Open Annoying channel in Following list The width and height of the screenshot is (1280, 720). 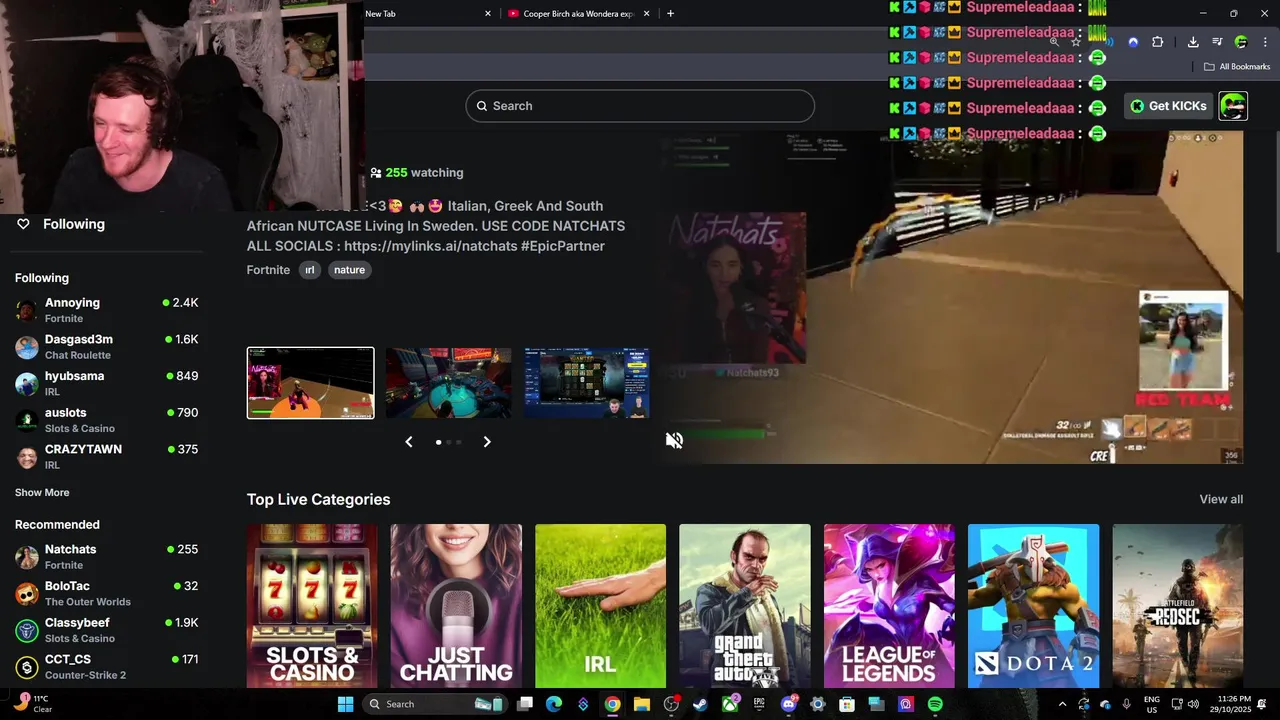(106, 310)
